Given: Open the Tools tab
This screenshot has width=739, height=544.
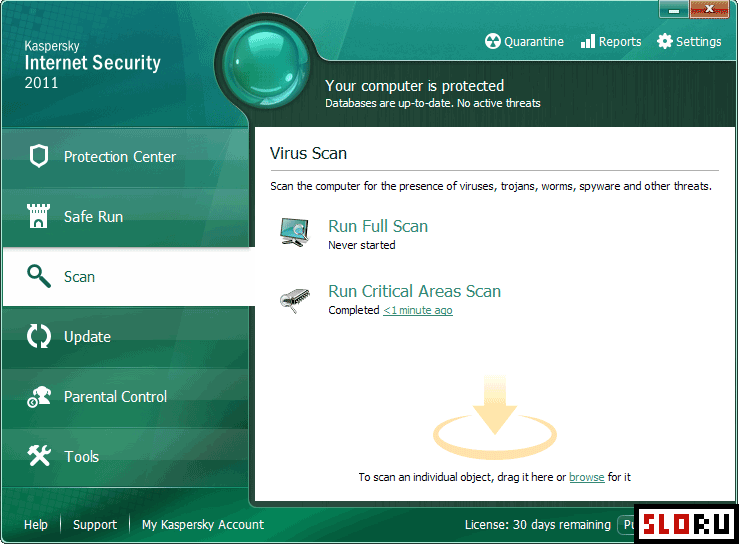Looking at the screenshot, I should [x=125, y=457].
